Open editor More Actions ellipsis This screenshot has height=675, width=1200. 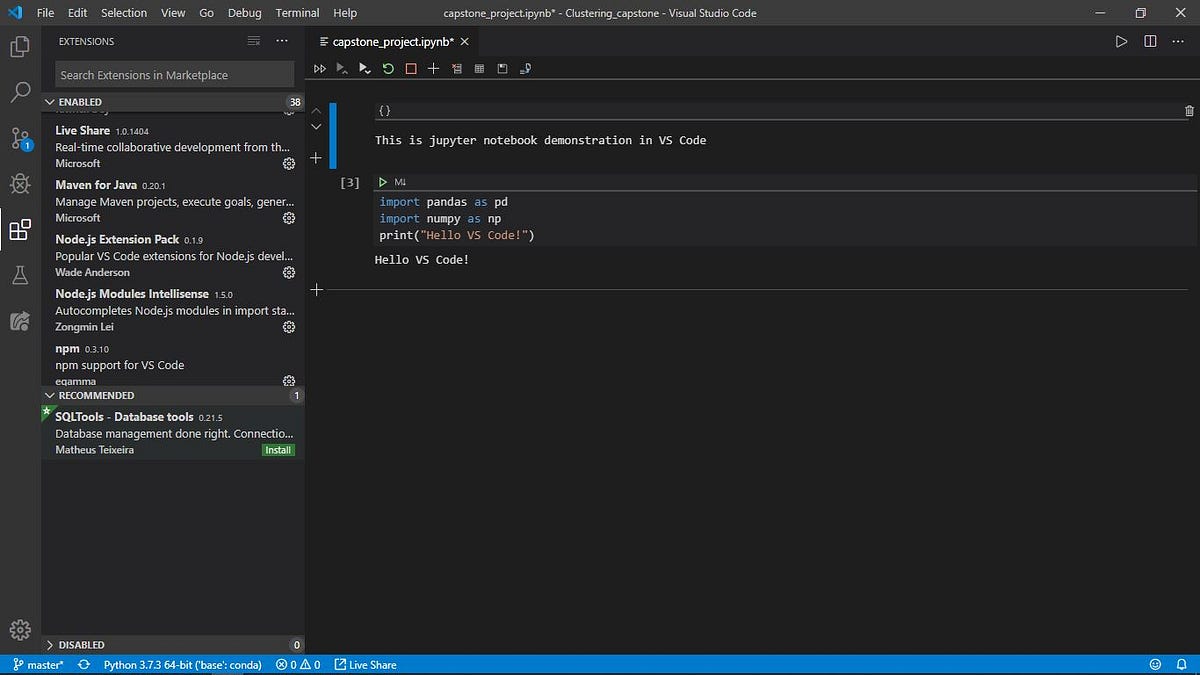(x=1179, y=41)
